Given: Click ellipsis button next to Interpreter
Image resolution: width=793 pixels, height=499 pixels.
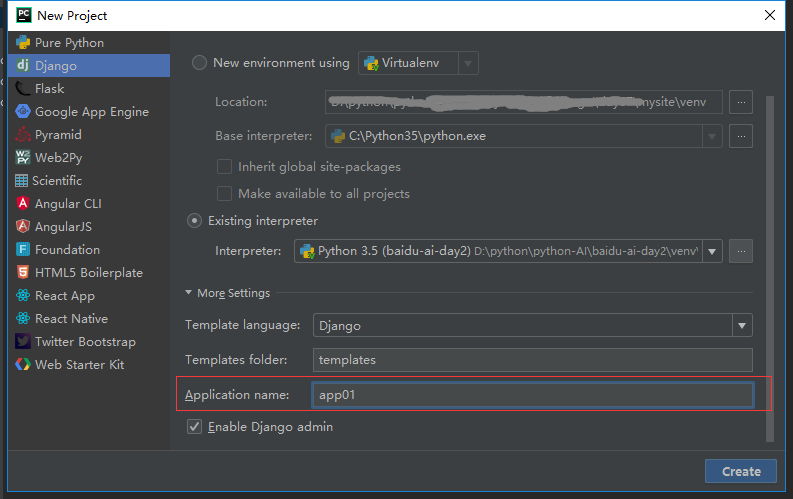Looking at the screenshot, I should click(x=741, y=251).
